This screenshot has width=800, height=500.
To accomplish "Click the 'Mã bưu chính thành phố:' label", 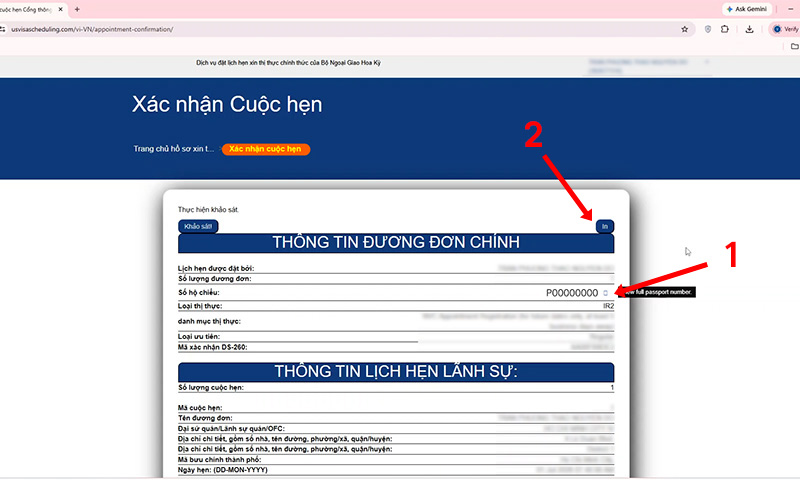I will 219,460.
